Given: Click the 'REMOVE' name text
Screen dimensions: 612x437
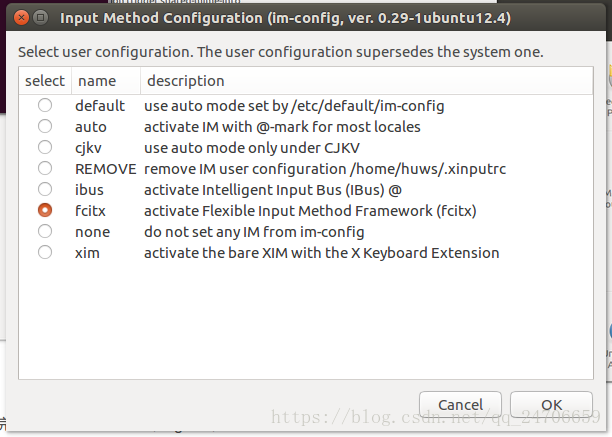Looking at the screenshot, I should (106, 169).
